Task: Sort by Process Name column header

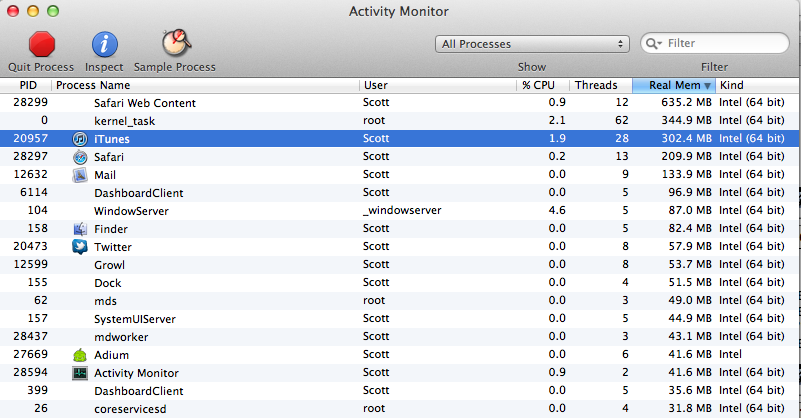Action: pos(93,85)
